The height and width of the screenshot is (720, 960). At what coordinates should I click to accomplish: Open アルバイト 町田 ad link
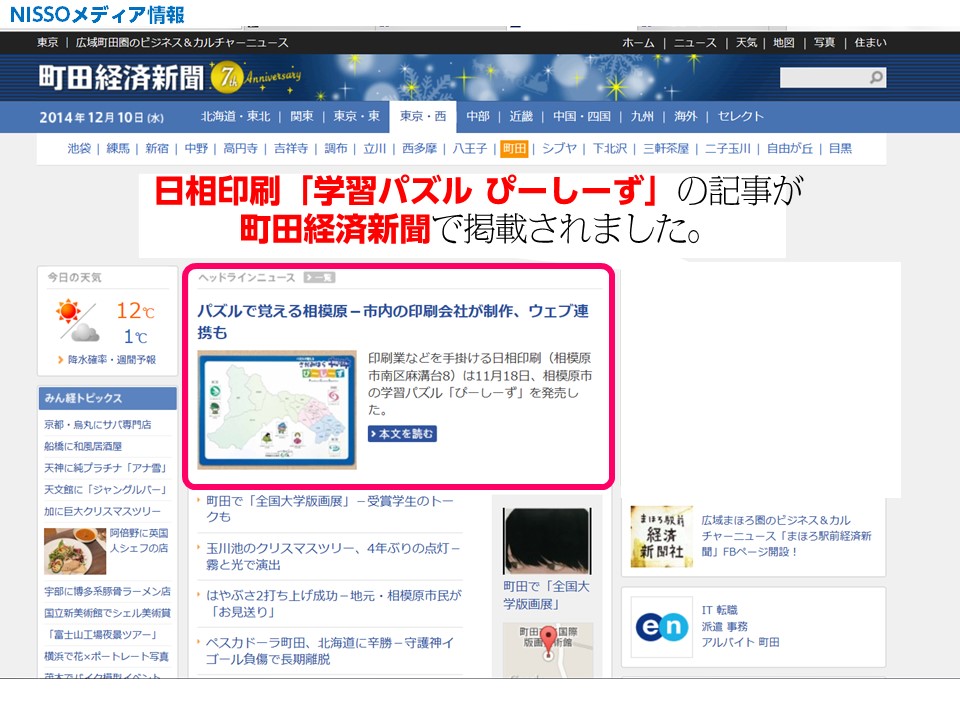coord(740,642)
